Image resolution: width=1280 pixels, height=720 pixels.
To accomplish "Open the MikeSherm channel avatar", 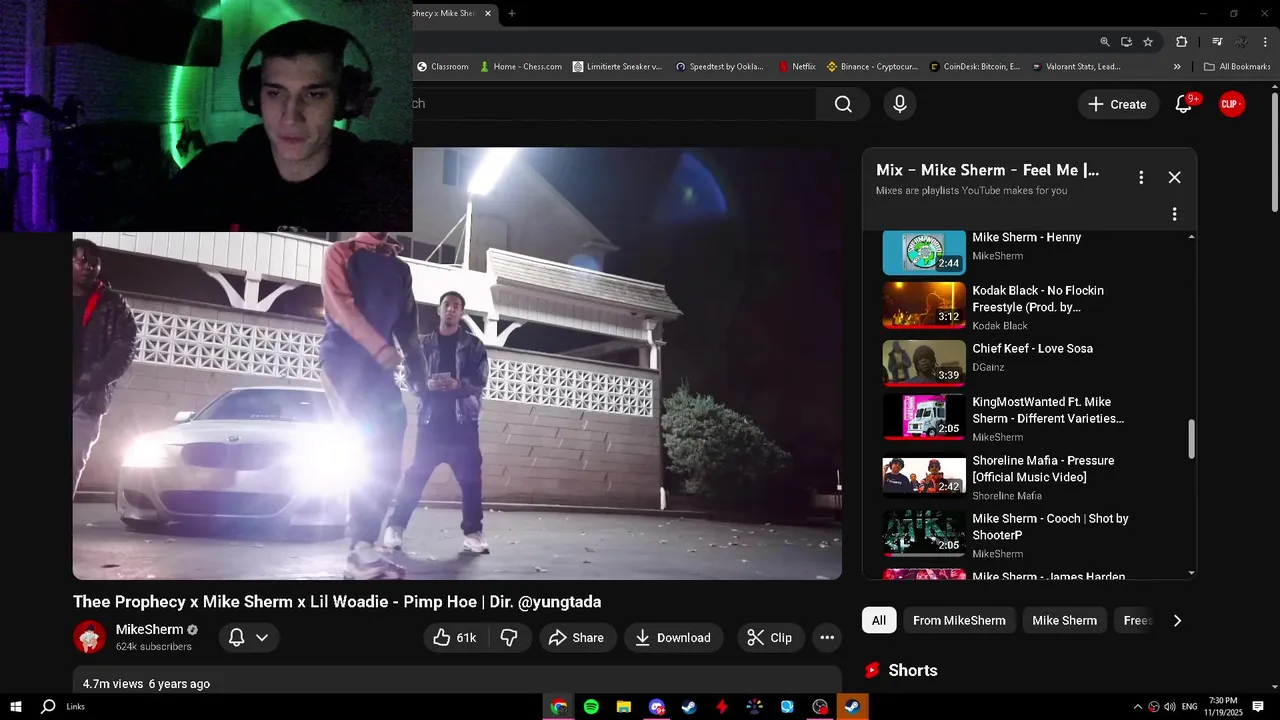I will tap(90, 637).
